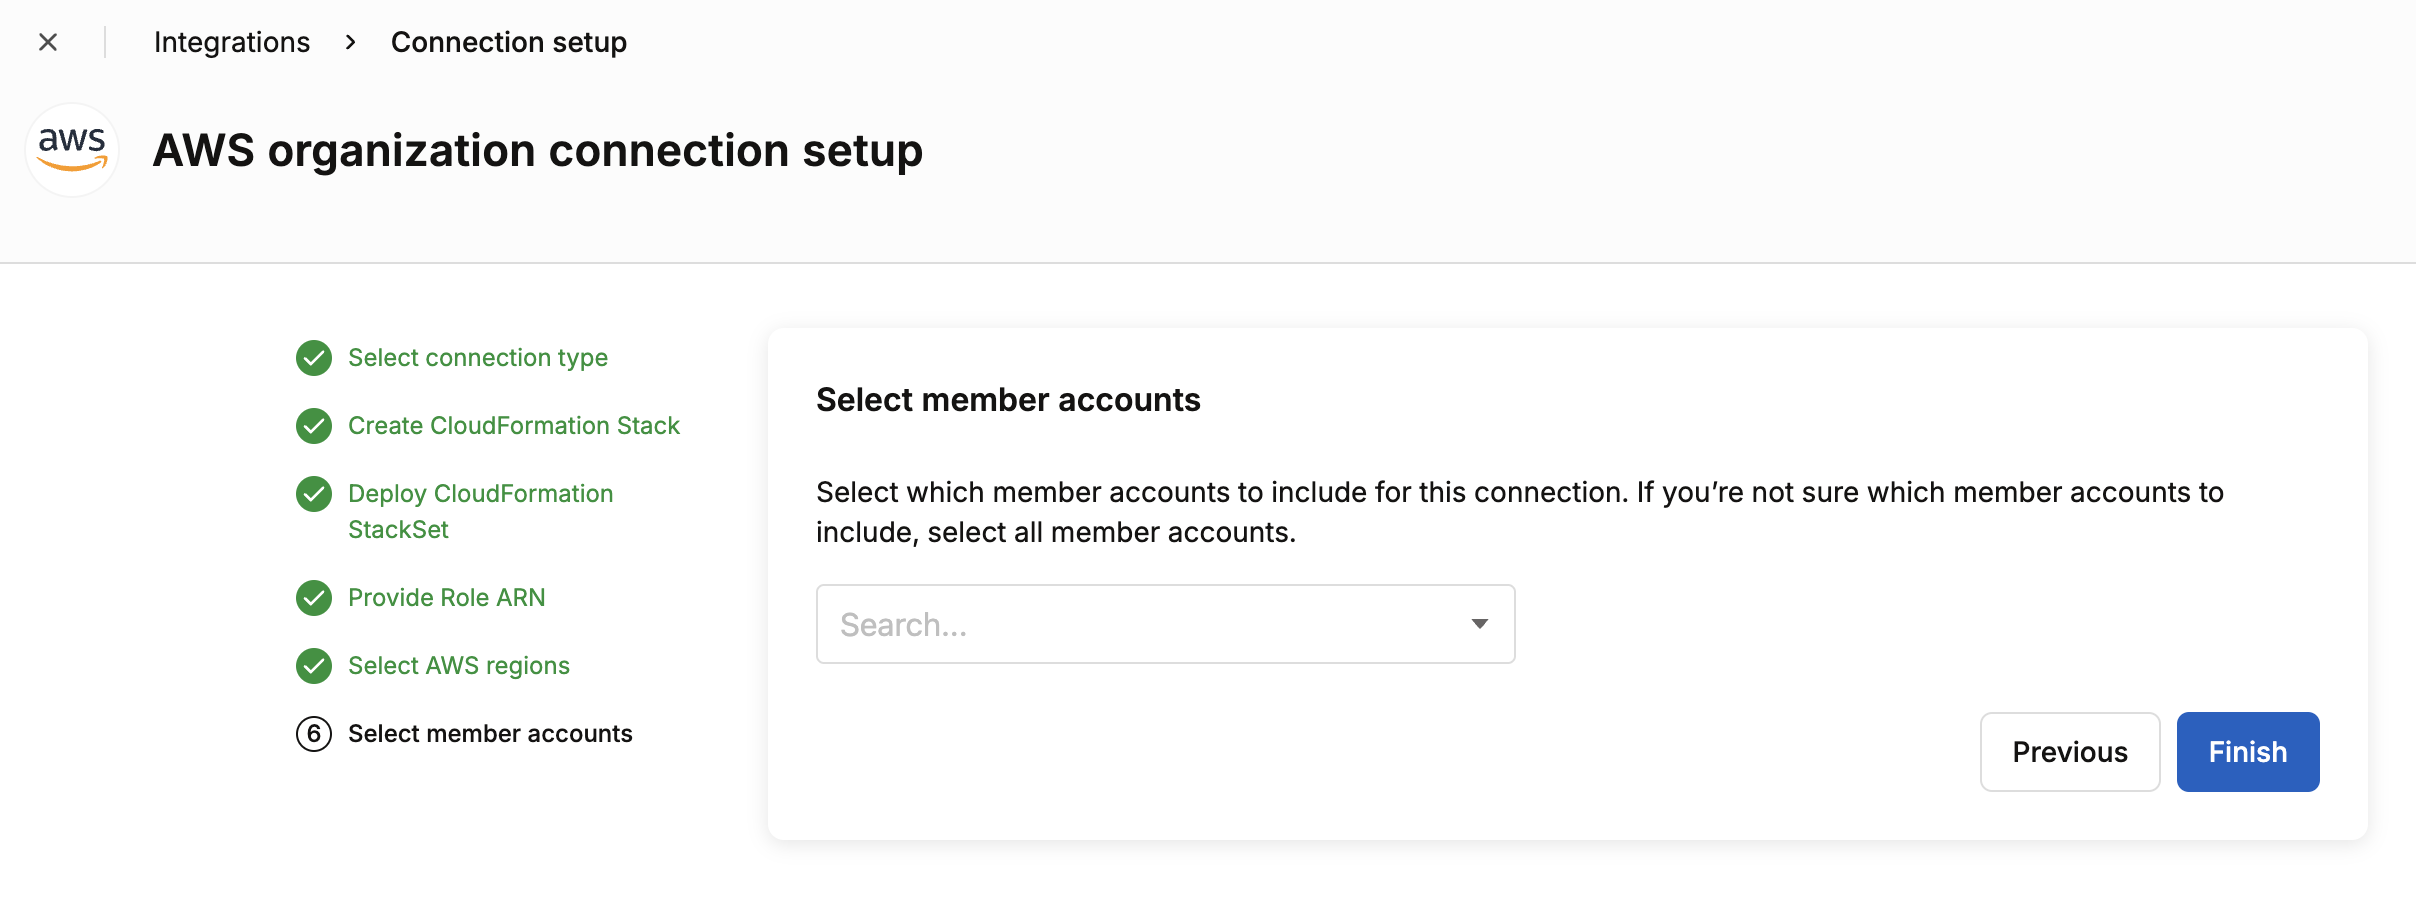Go back to the Integrations breadcrumb

coord(232,42)
